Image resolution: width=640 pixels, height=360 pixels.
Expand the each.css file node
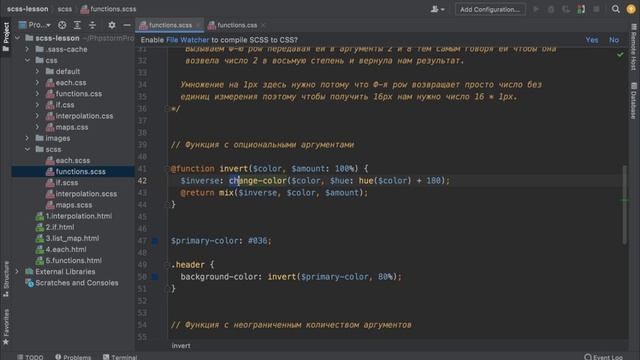(38, 82)
